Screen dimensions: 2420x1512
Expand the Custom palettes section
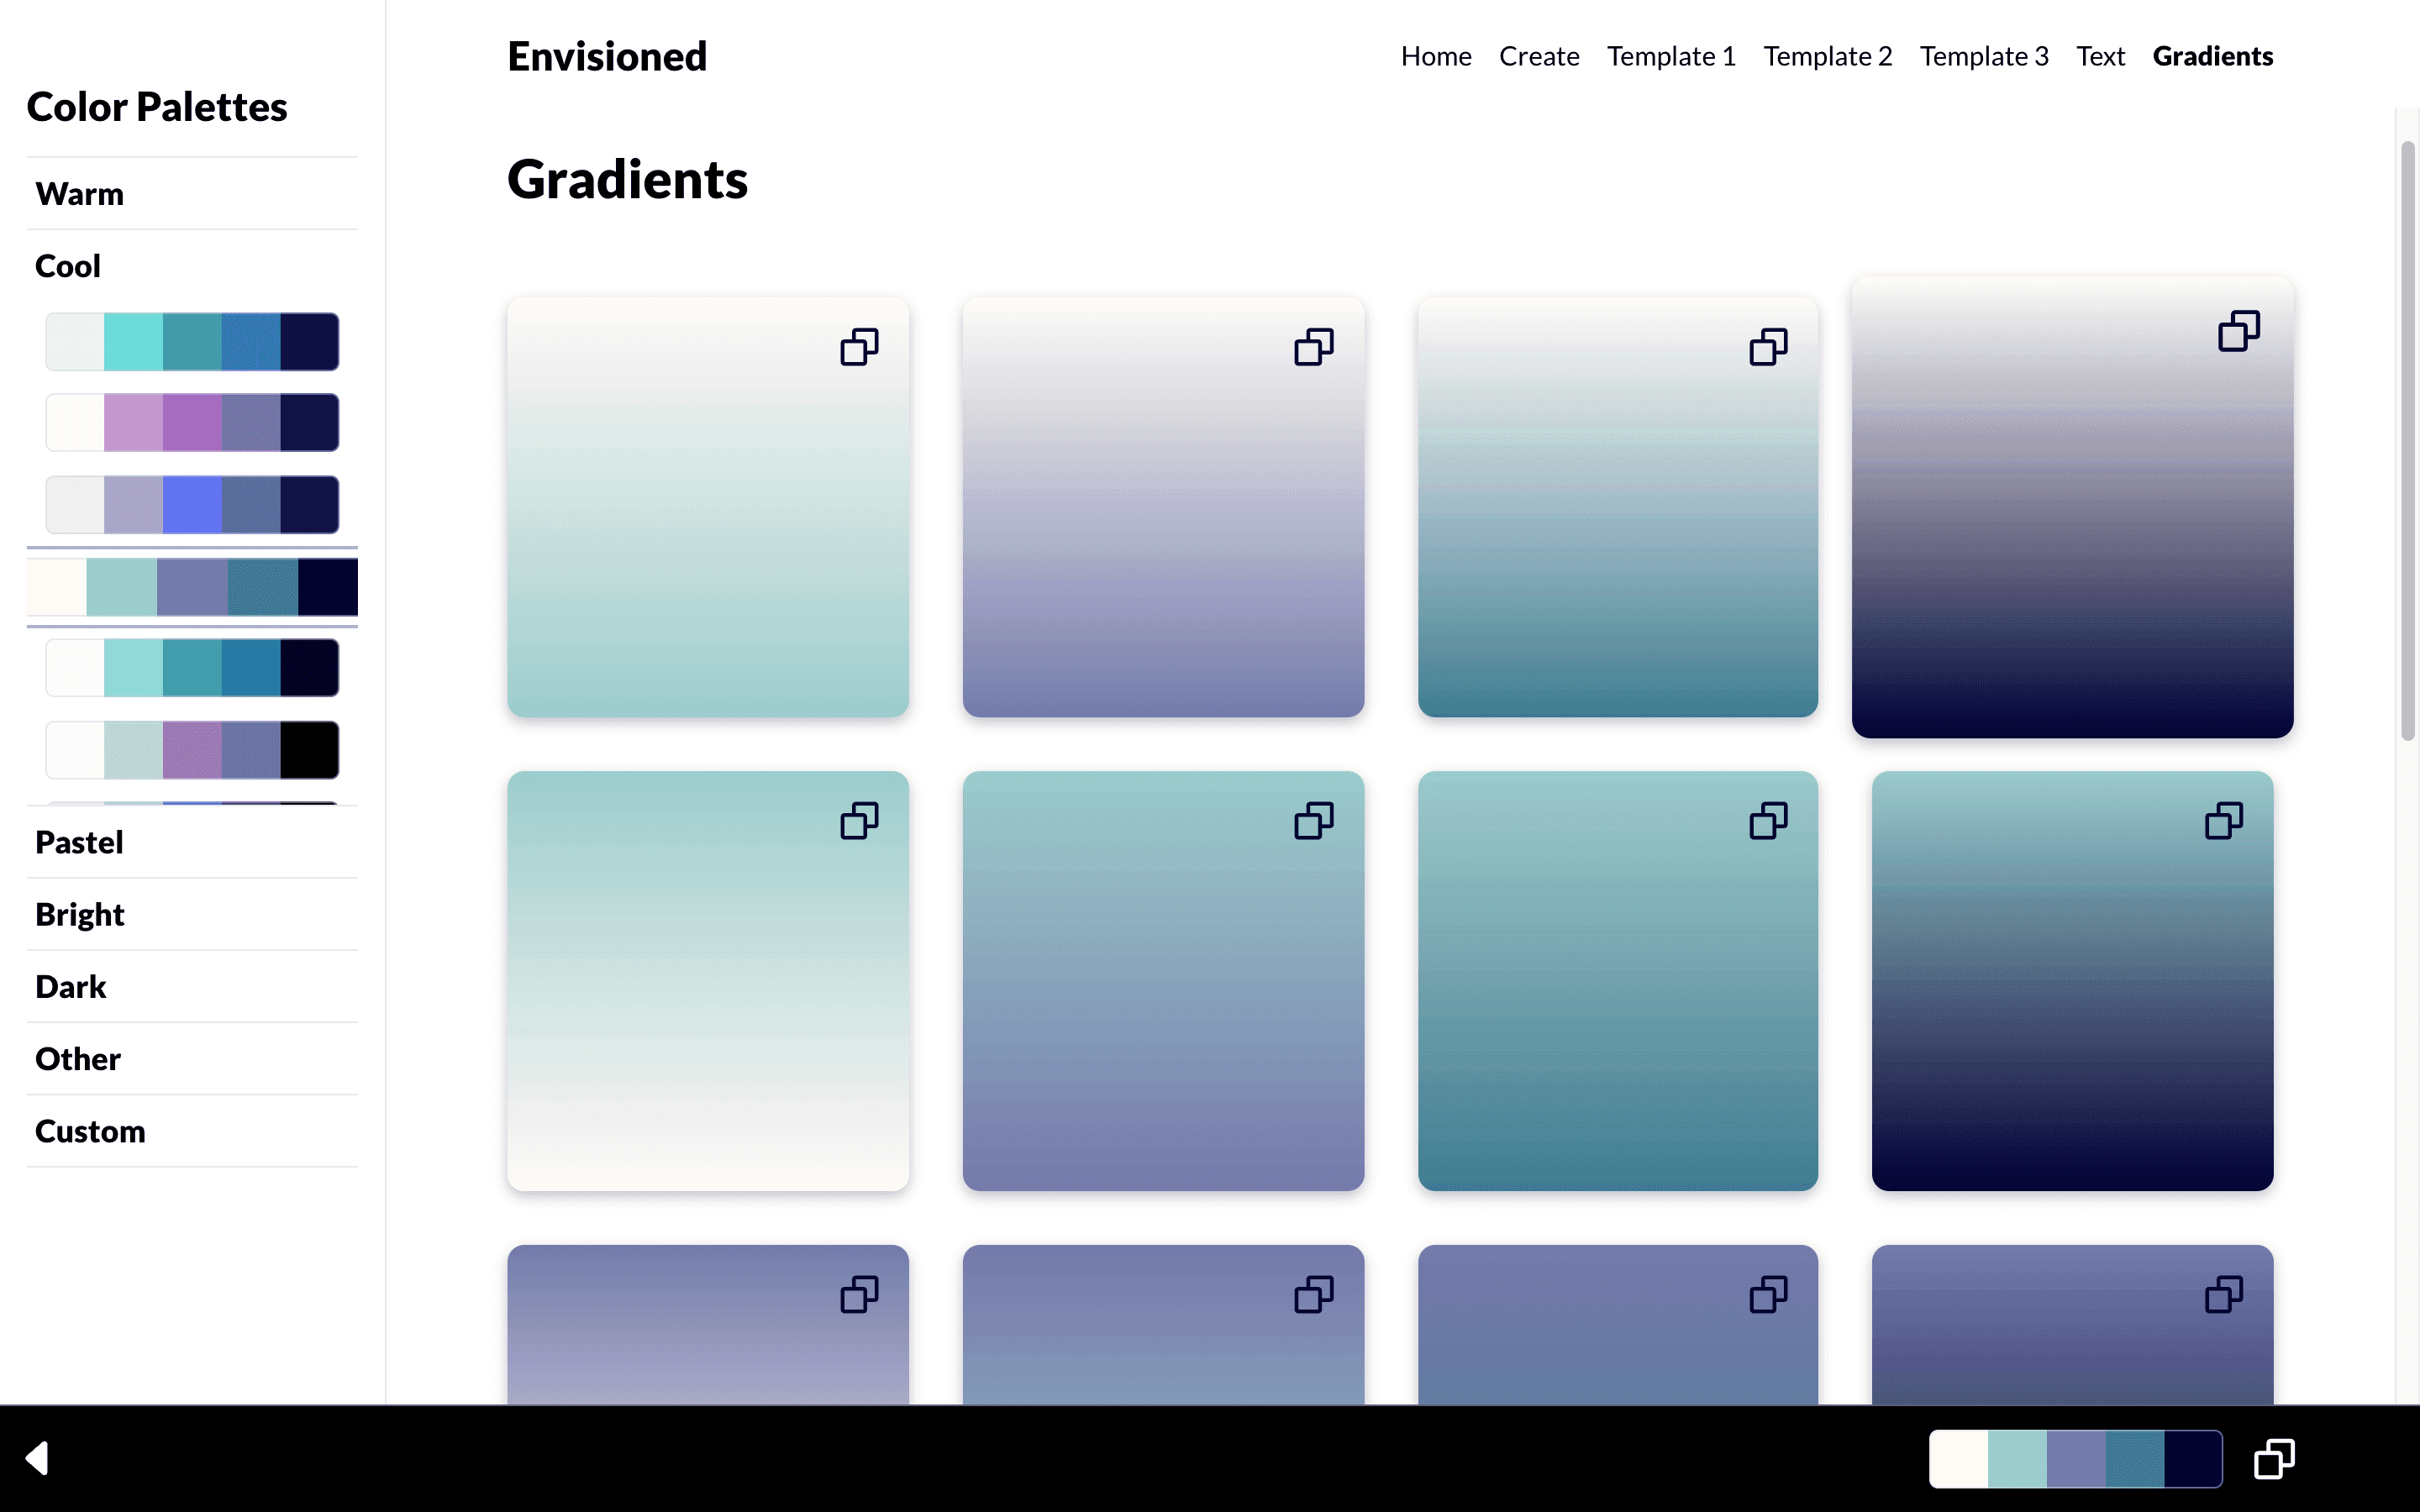(x=192, y=1131)
